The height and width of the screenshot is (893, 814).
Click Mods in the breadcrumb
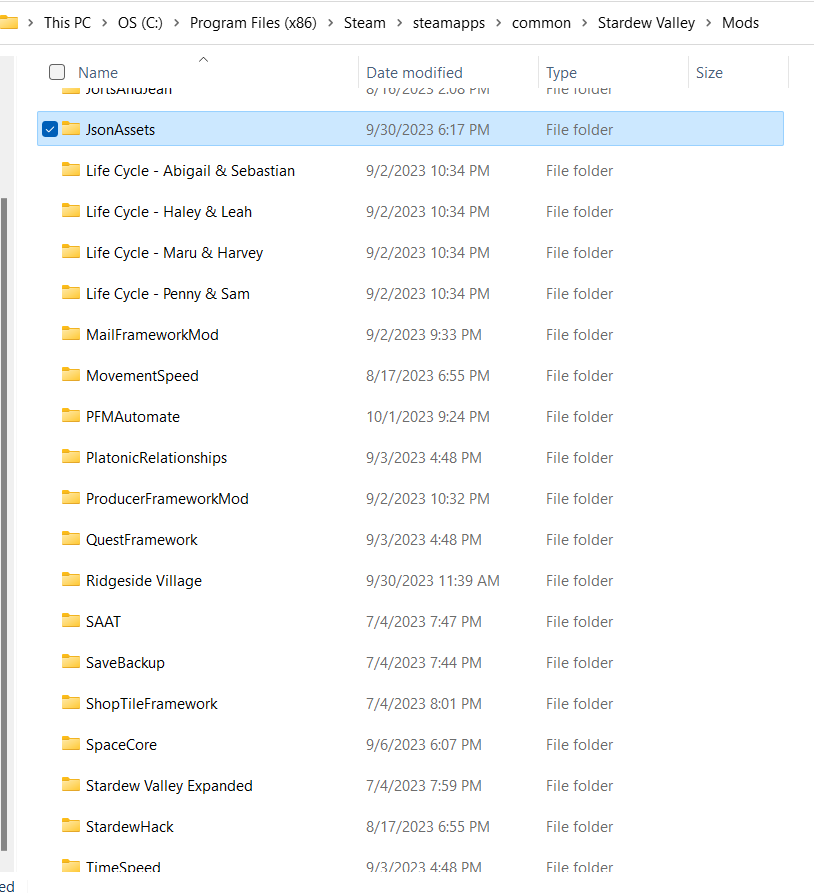(740, 23)
